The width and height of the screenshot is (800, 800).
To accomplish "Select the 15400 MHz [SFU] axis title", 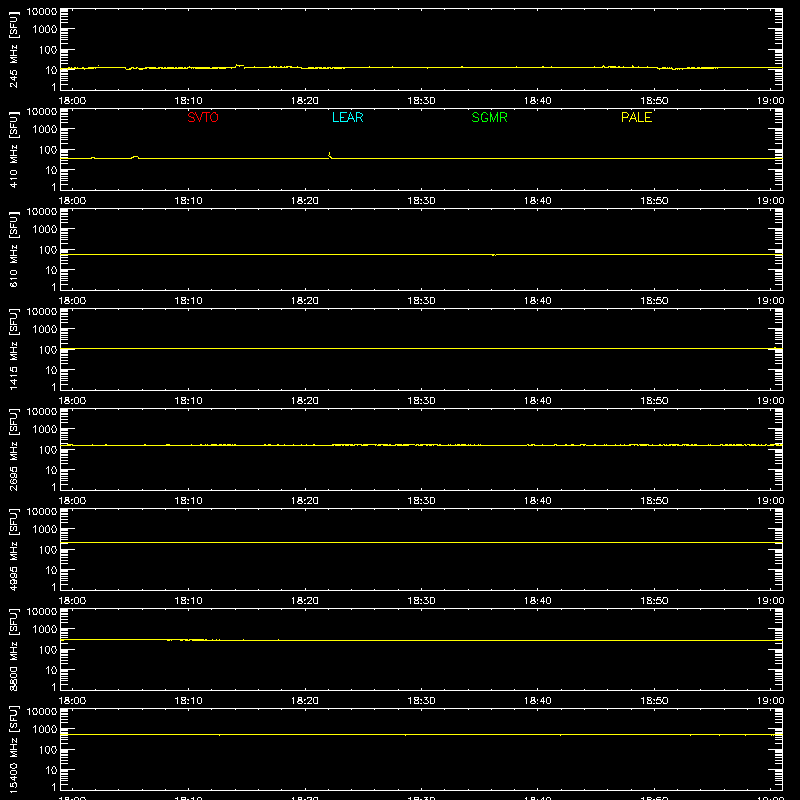I will (x=13, y=749).
